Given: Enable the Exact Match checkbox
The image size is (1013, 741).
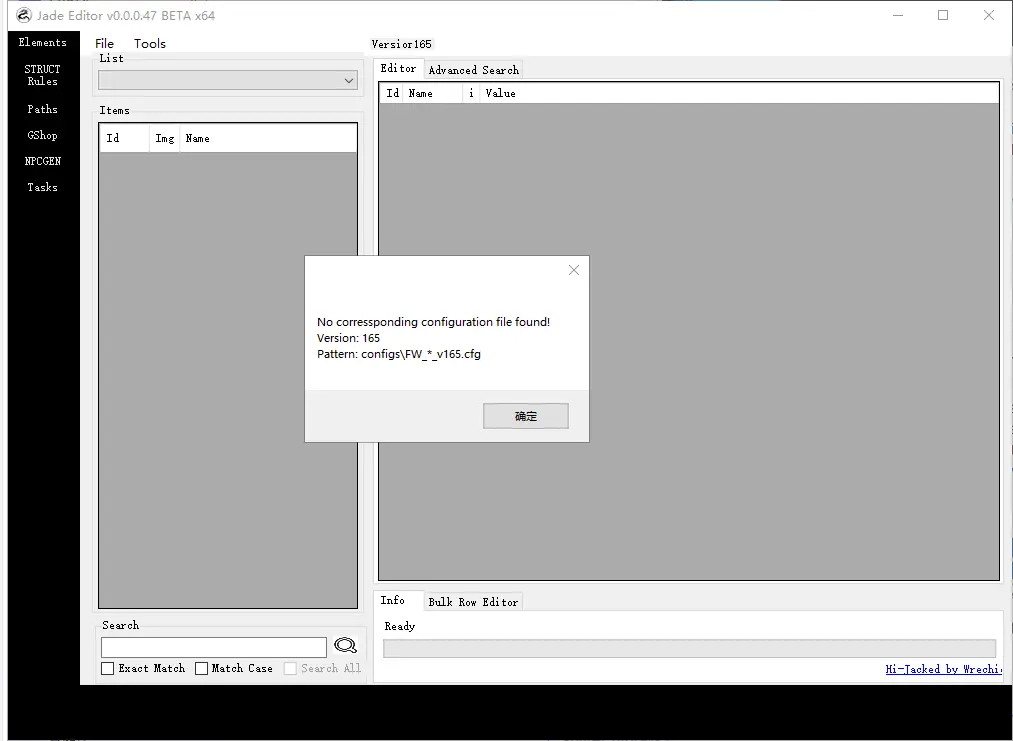Looking at the screenshot, I should tap(108, 668).
